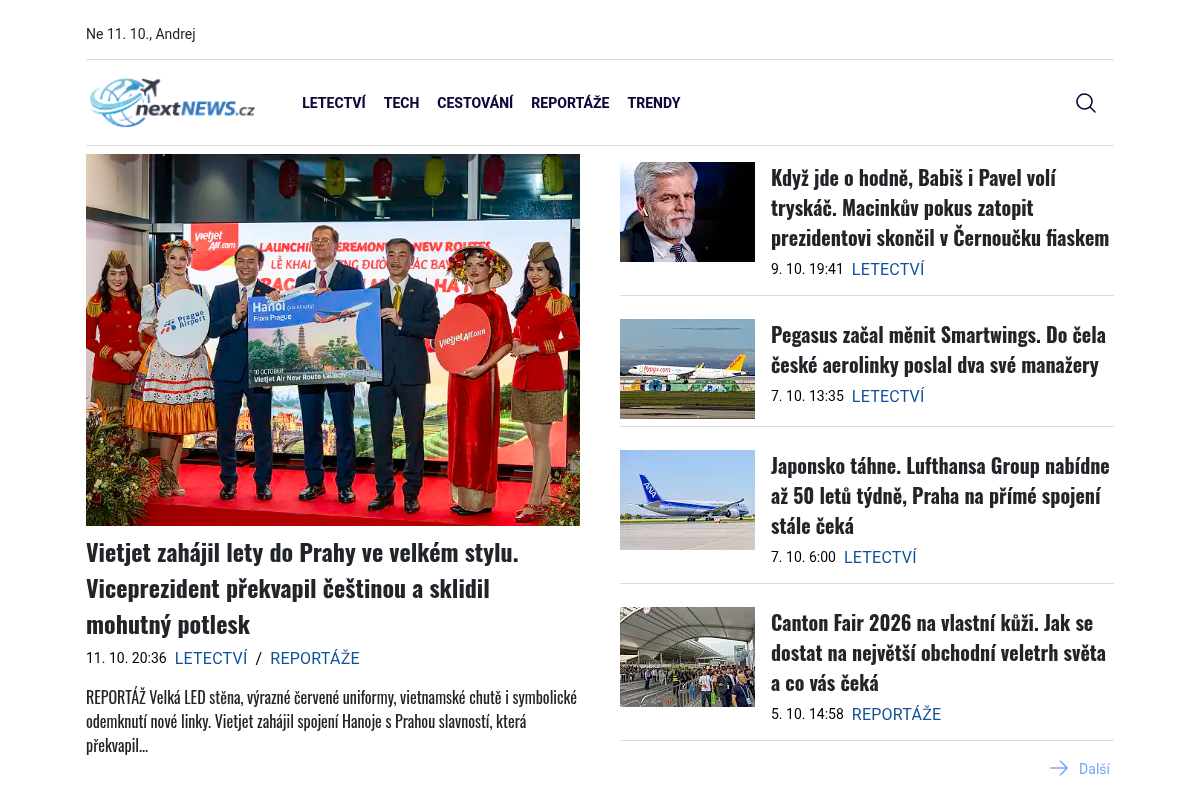Open the Canton Fair 2026 article
This screenshot has width=1200, height=800.
tap(938, 652)
